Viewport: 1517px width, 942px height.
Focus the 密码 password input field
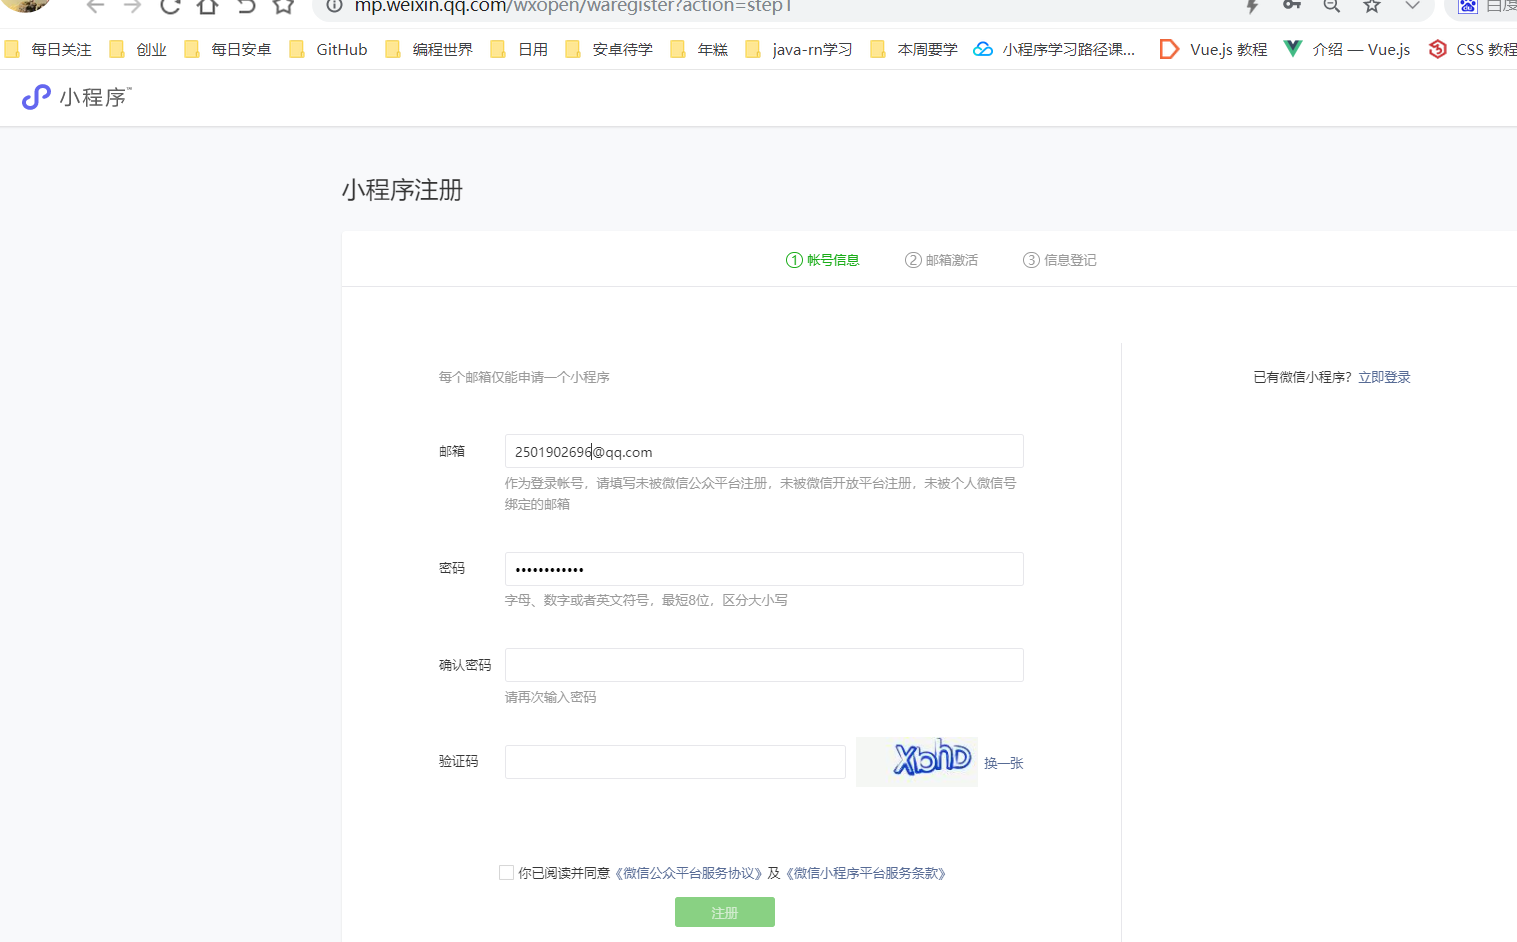tap(764, 569)
